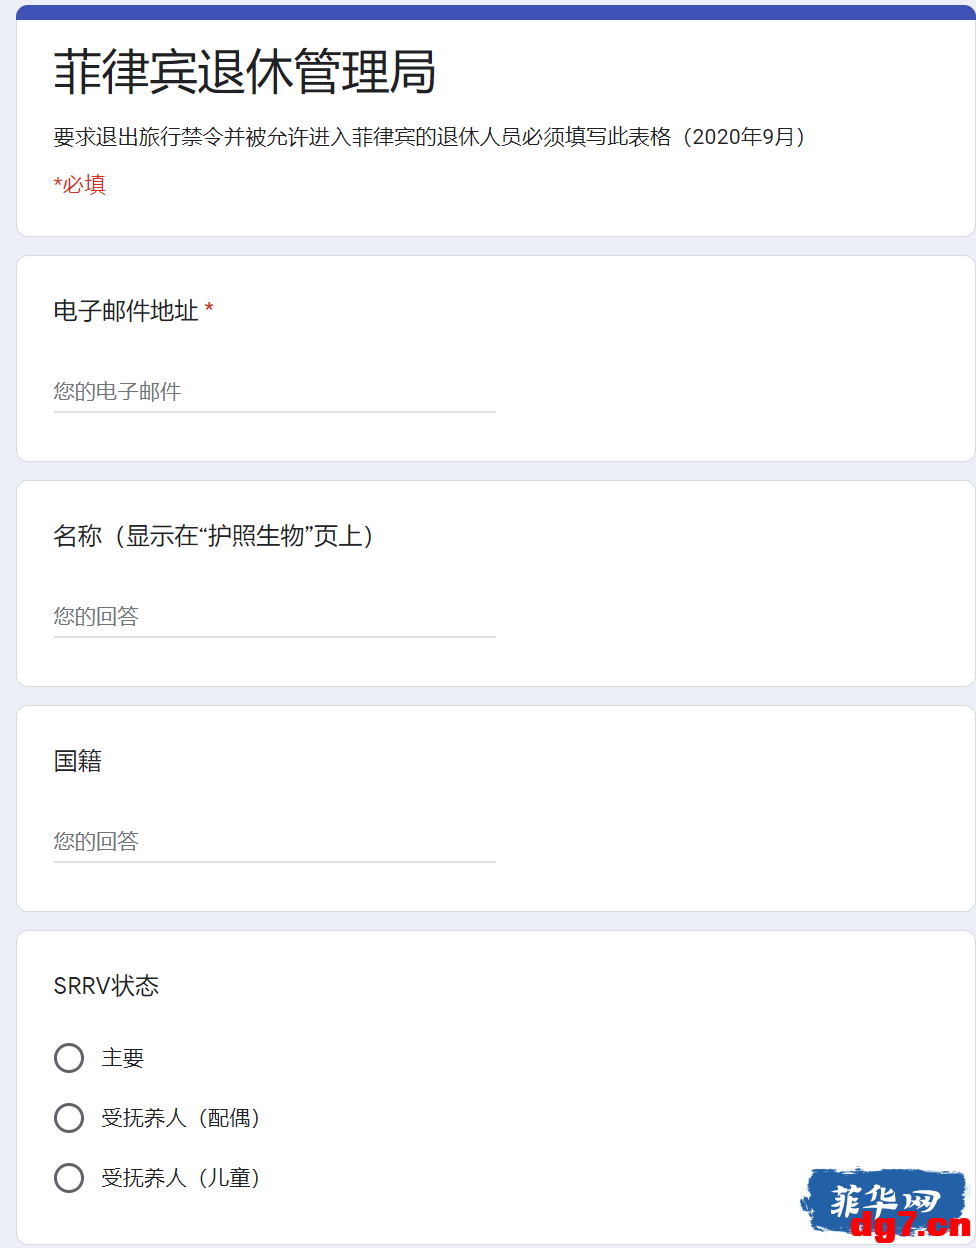Click the red dg7.cn watermark text

[910, 1227]
